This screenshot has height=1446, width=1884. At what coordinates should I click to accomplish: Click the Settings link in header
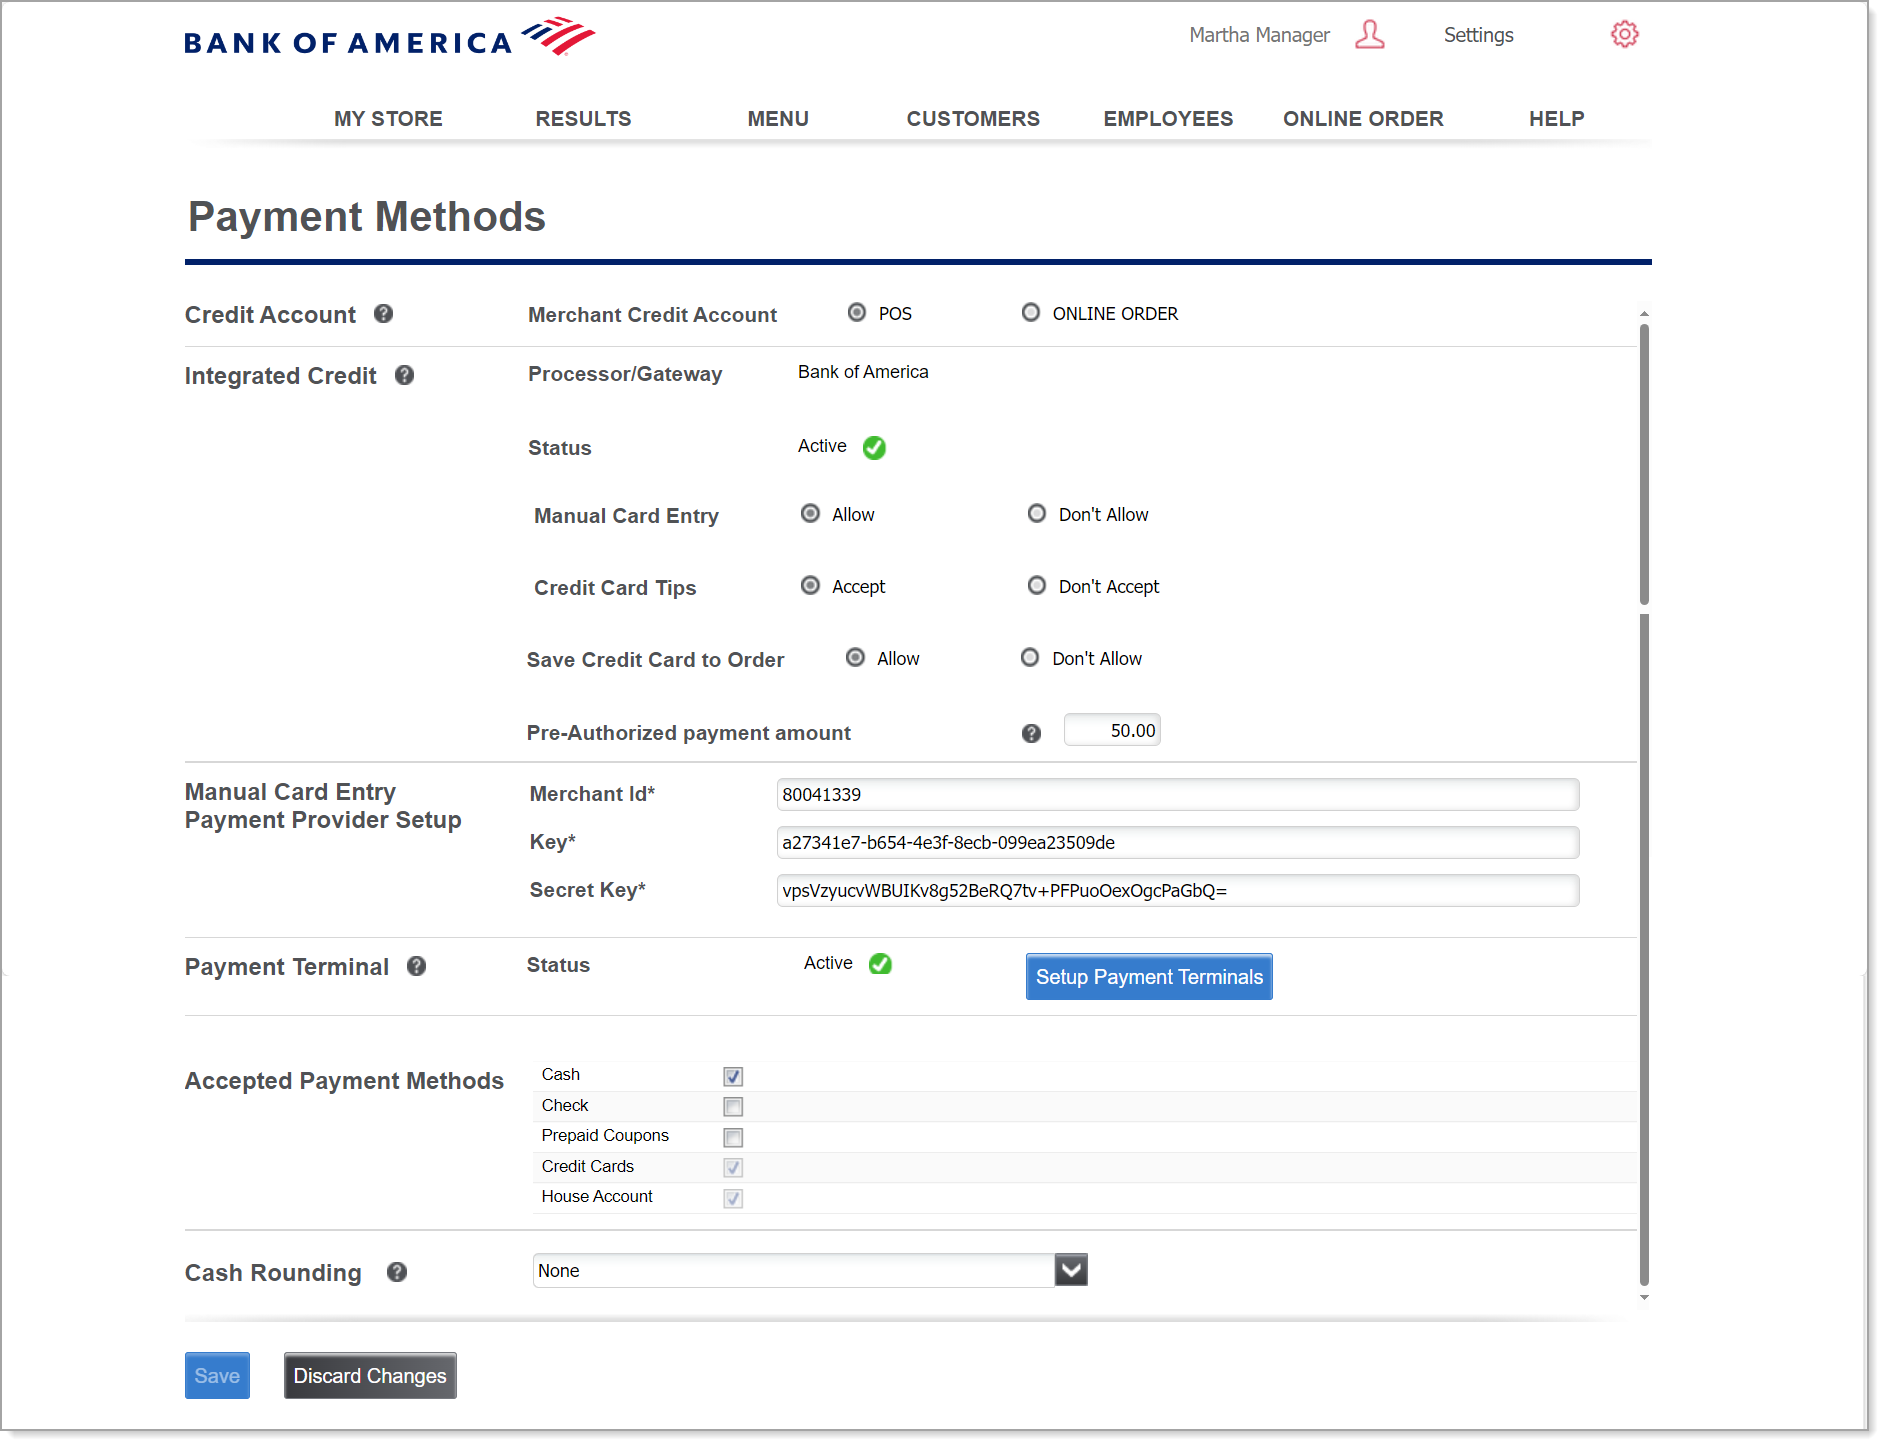pos(1478,35)
